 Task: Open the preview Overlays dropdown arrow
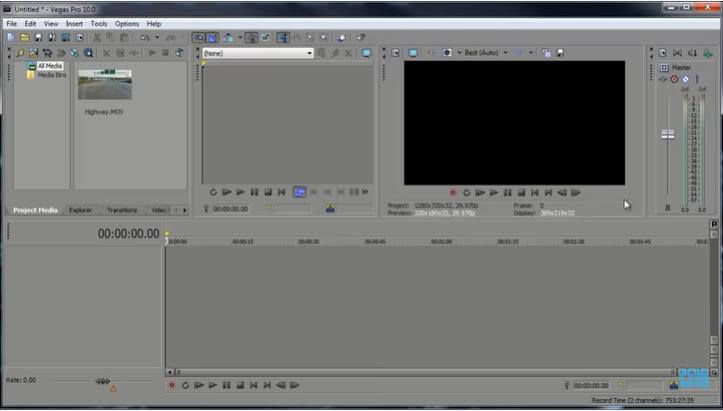[531, 53]
